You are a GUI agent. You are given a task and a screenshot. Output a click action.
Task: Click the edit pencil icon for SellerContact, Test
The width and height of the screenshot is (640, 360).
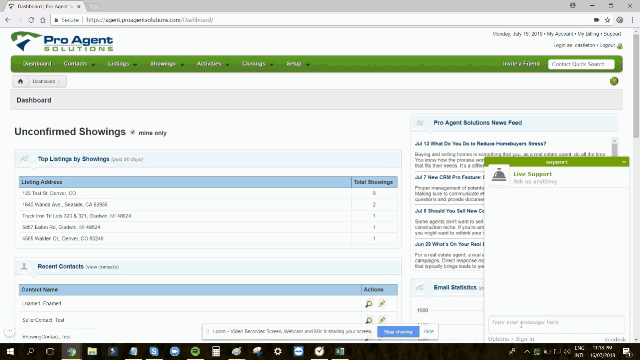coord(382,320)
